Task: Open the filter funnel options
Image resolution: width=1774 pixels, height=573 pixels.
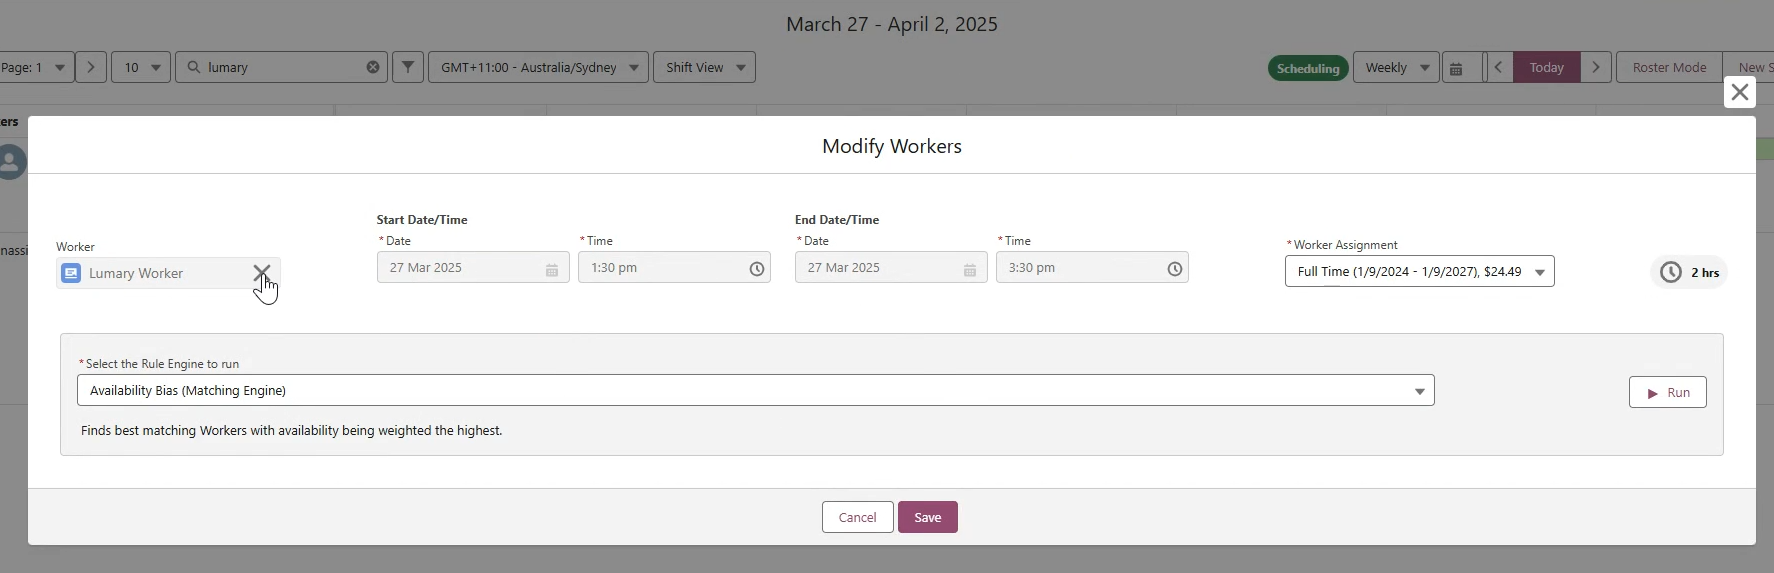Action: pos(408,67)
